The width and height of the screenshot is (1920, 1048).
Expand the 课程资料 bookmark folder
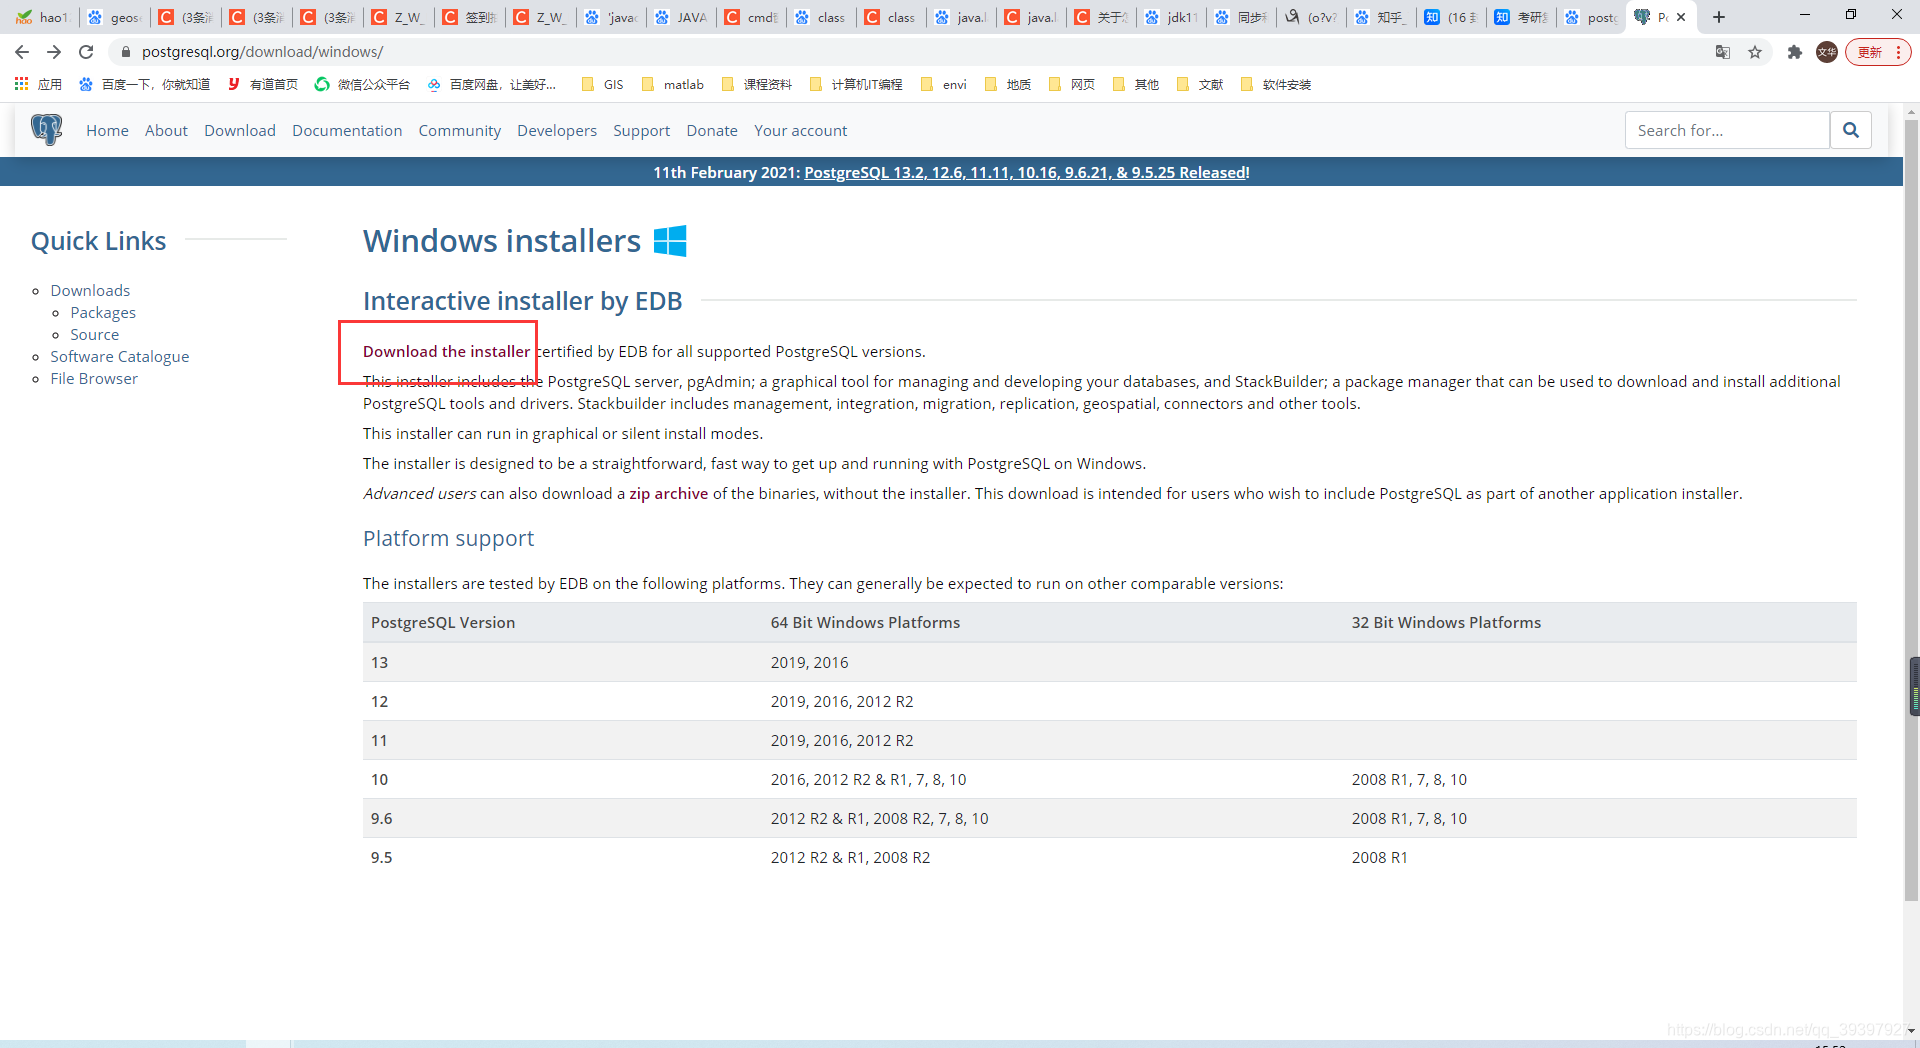coord(756,84)
